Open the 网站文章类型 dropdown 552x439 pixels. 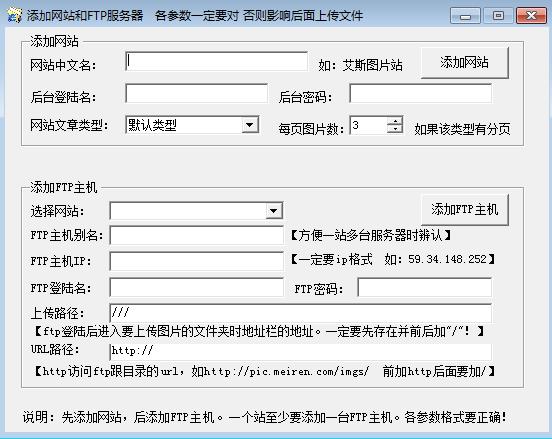point(250,125)
